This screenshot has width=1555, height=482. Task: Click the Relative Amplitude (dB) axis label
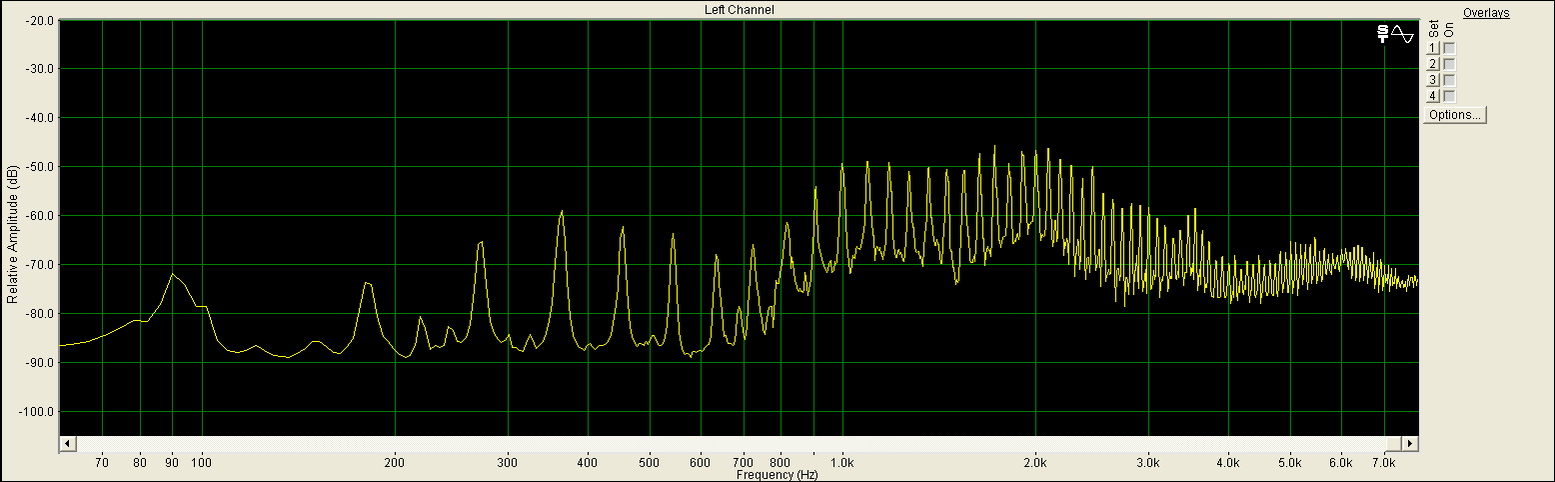point(13,235)
